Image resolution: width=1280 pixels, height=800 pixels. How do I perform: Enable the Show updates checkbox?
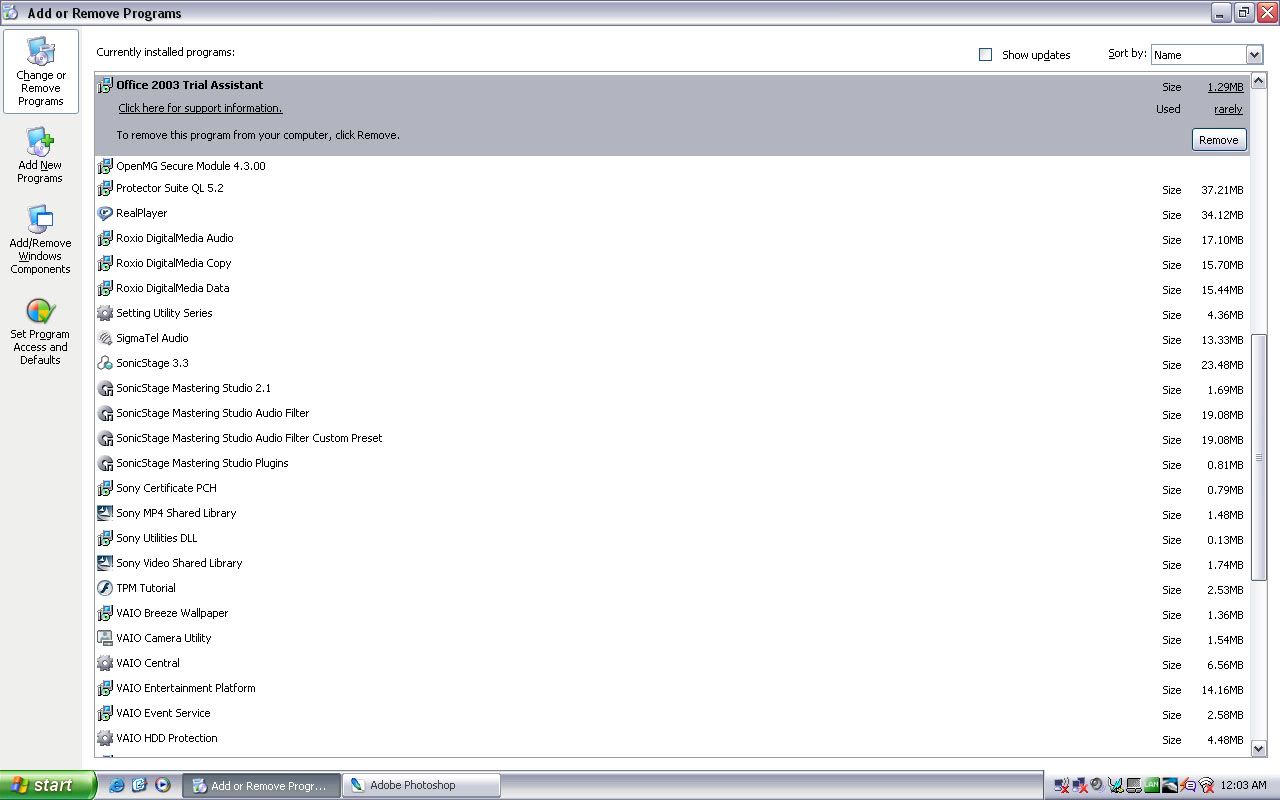(x=985, y=55)
